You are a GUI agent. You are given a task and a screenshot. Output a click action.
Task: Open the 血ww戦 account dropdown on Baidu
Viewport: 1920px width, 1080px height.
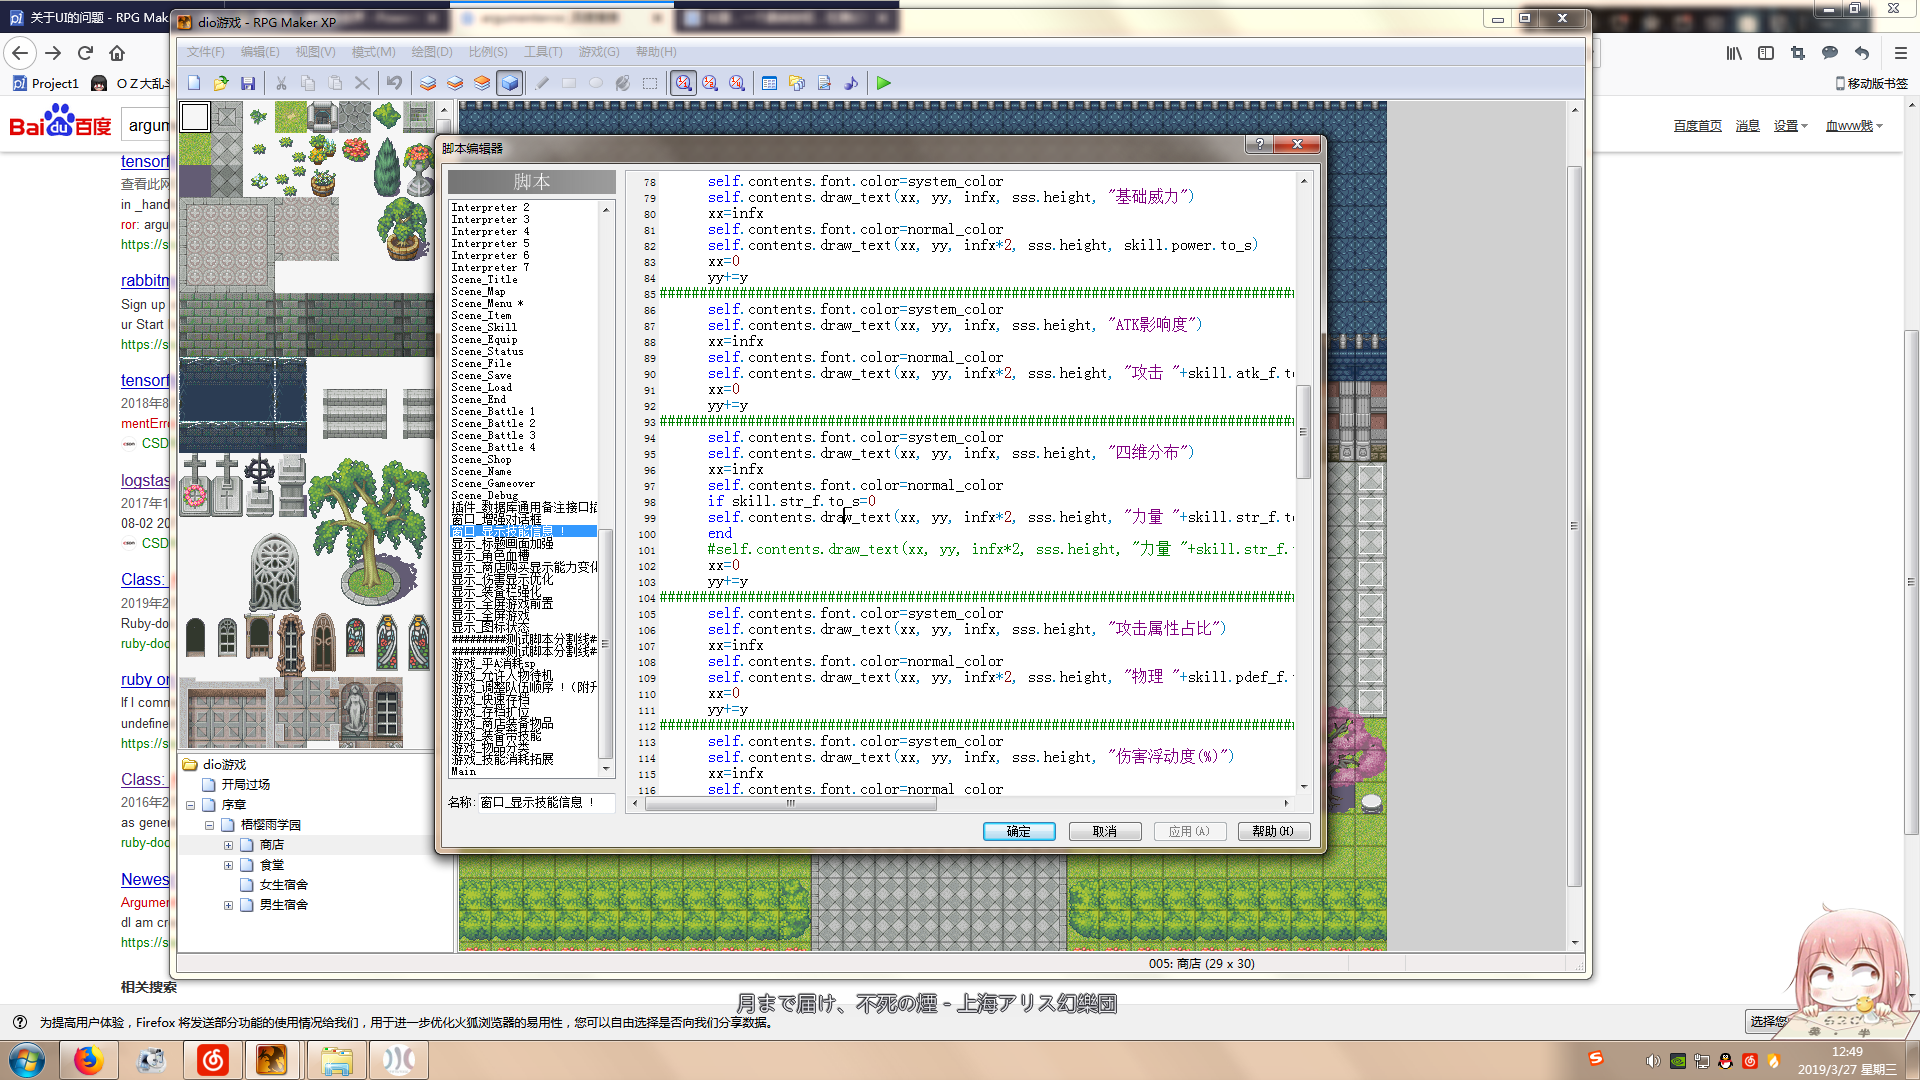1854,126
